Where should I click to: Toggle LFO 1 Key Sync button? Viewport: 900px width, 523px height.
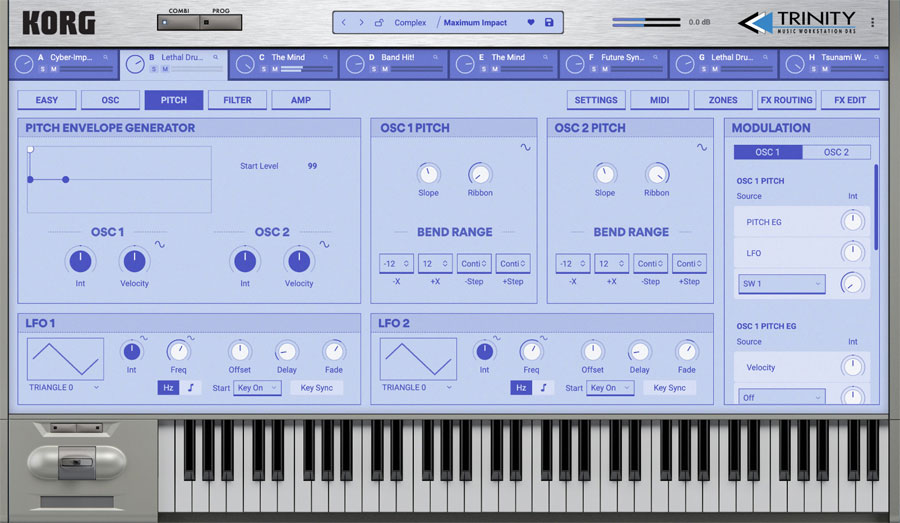(316, 388)
